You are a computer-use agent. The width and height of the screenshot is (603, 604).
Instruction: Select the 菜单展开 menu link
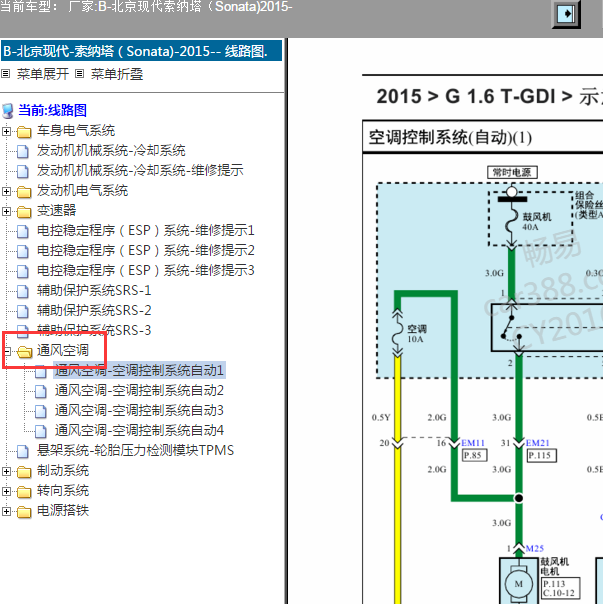[43, 74]
